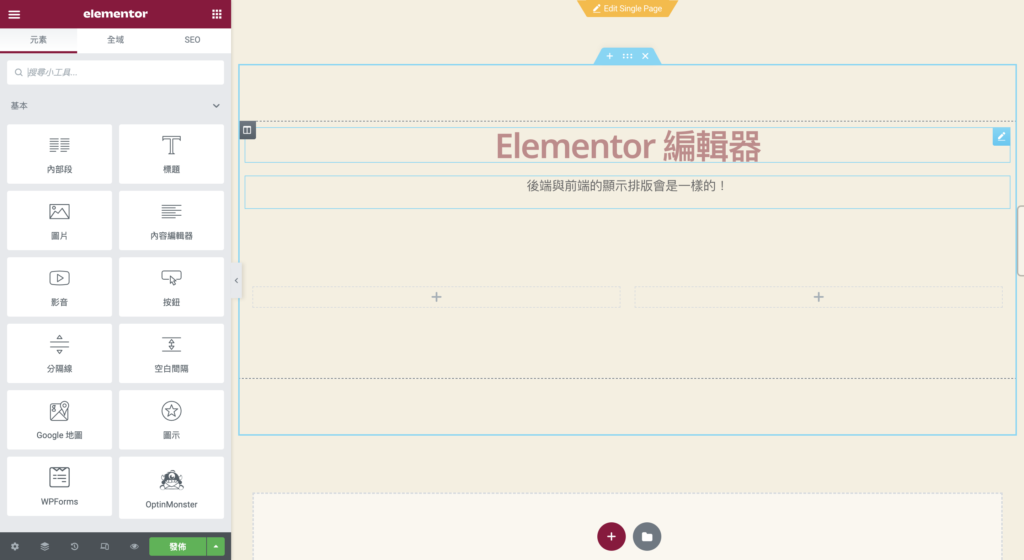The width and height of the screenshot is (1024, 560).
Task: Click the edit section dots handle
Action: click(628, 56)
